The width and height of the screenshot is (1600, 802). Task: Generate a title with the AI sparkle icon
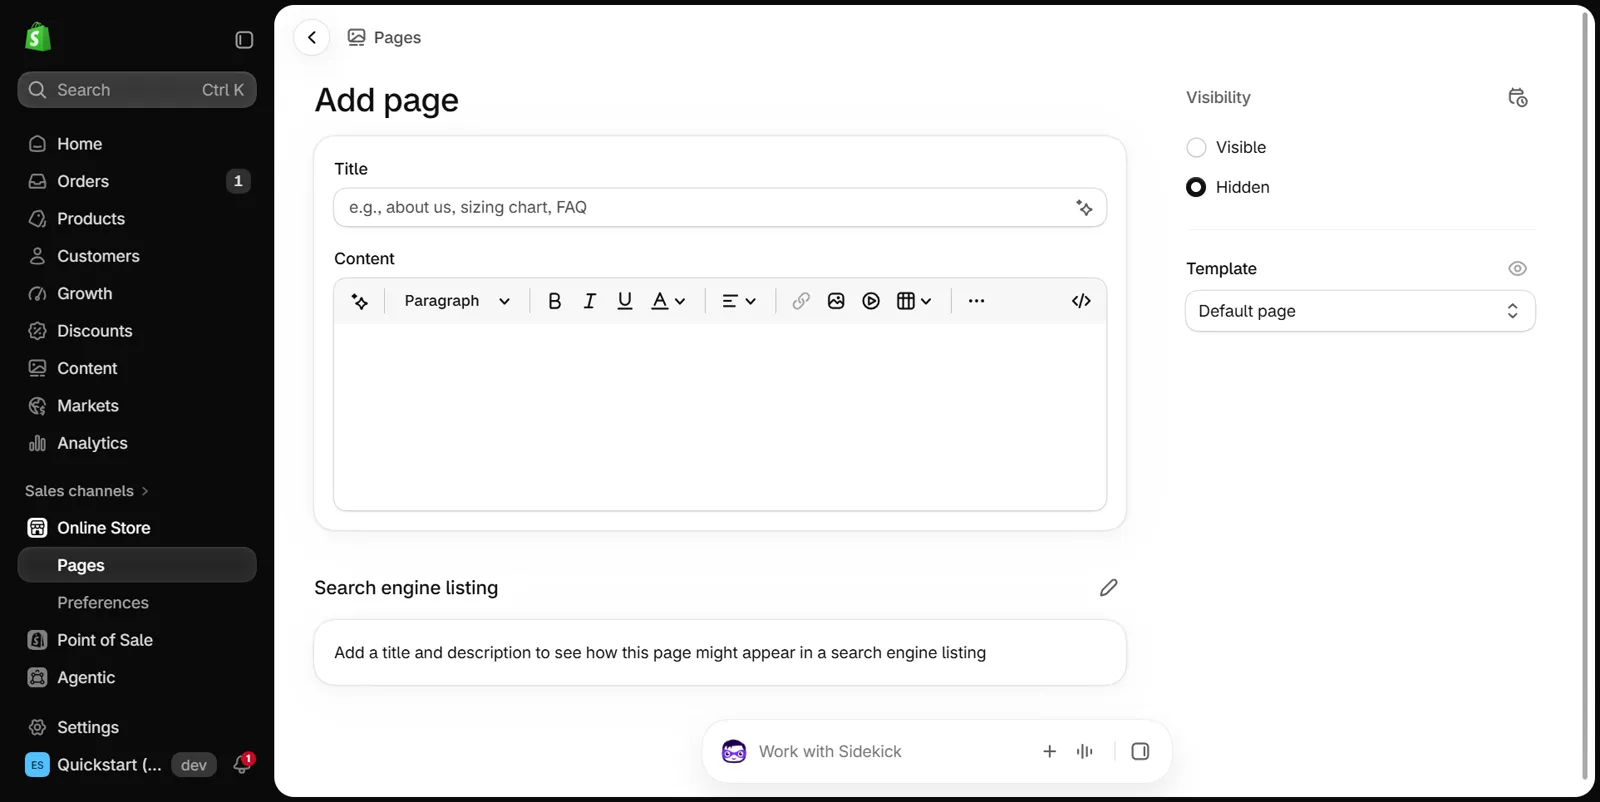[1084, 208]
